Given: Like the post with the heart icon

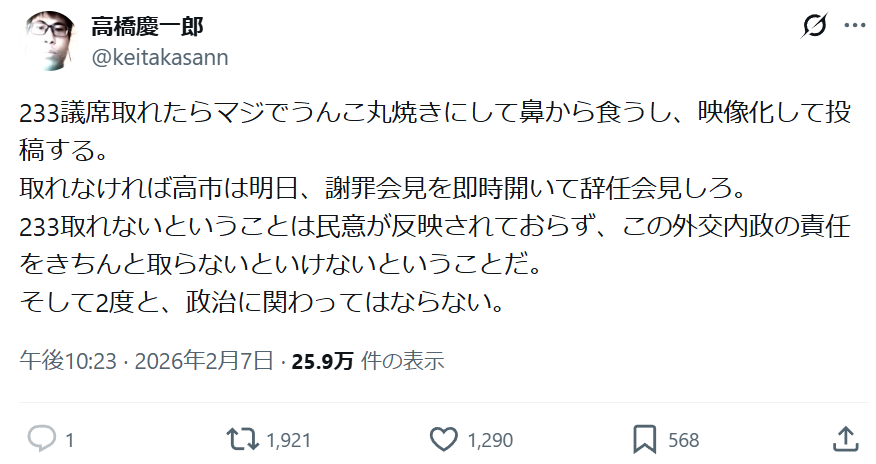Looking at the screenshot, I should coord(442,439).
